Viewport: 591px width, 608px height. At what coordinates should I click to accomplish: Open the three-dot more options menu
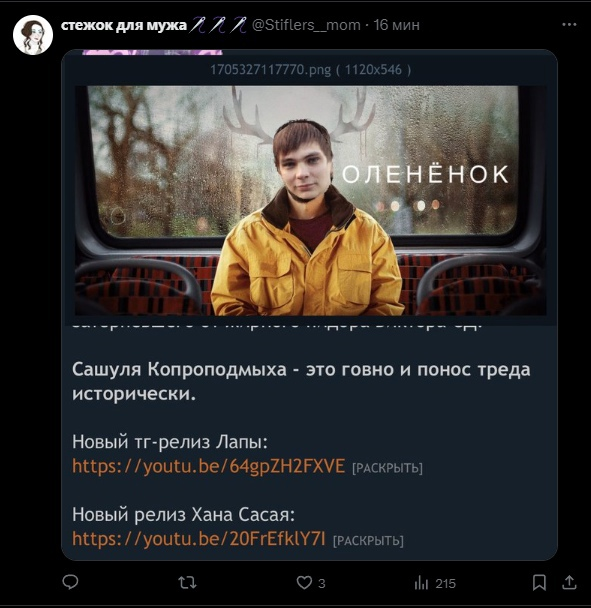point(569,24)
